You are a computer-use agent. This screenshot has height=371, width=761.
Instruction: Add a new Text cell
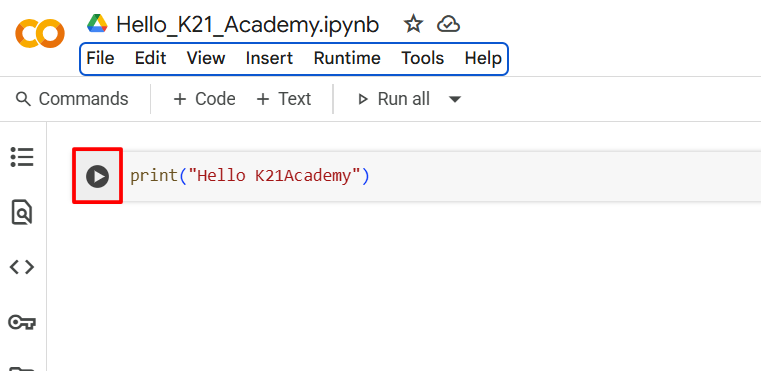tap(283, 99)
